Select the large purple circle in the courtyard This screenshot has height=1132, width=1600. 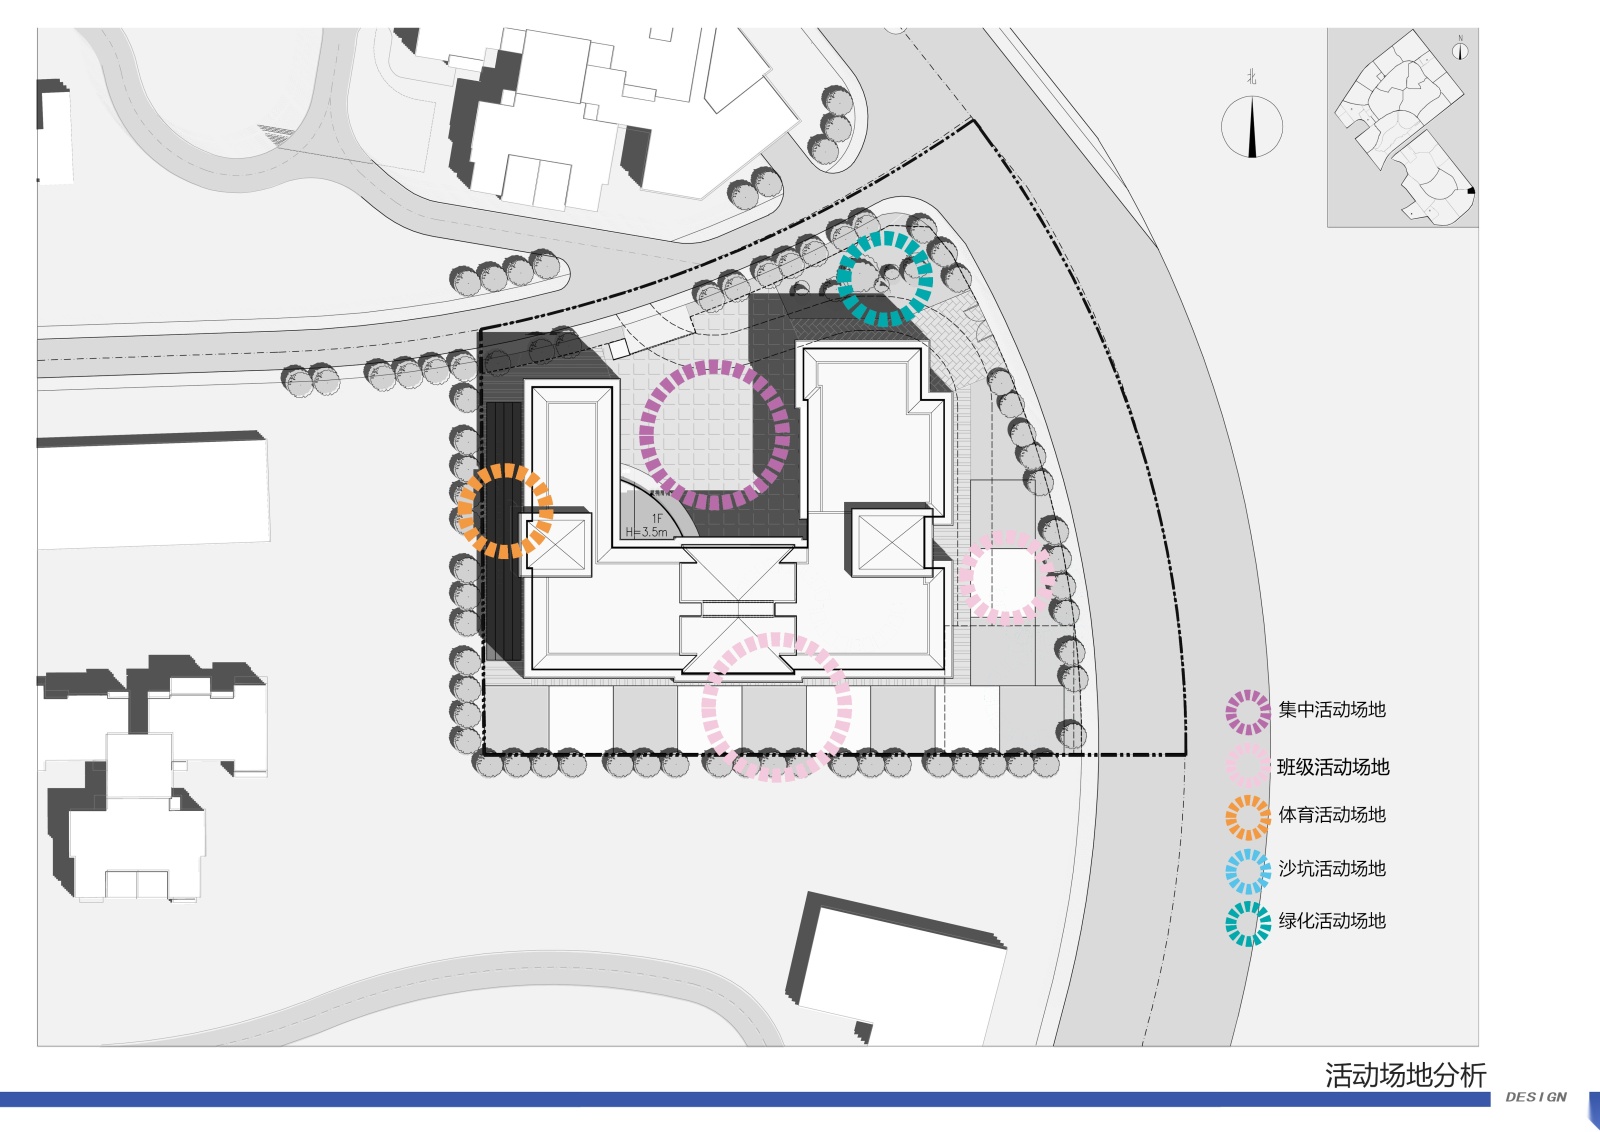(x=714, y=435)
